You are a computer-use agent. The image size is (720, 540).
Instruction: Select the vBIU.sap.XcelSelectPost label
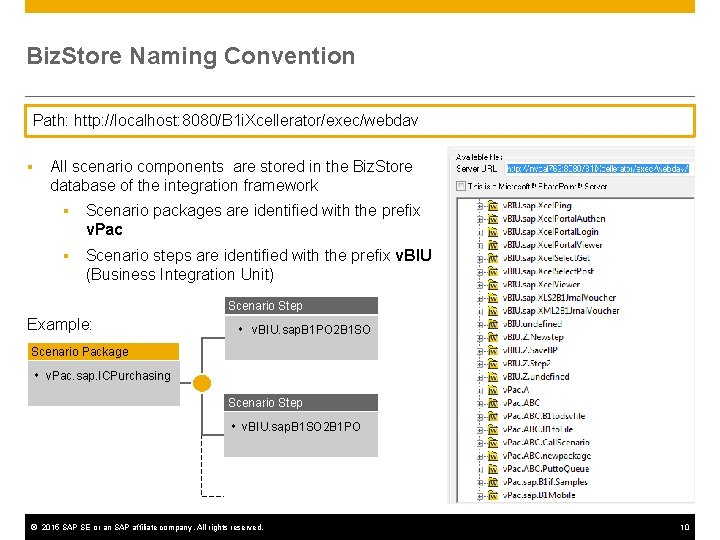coord(548,271)
